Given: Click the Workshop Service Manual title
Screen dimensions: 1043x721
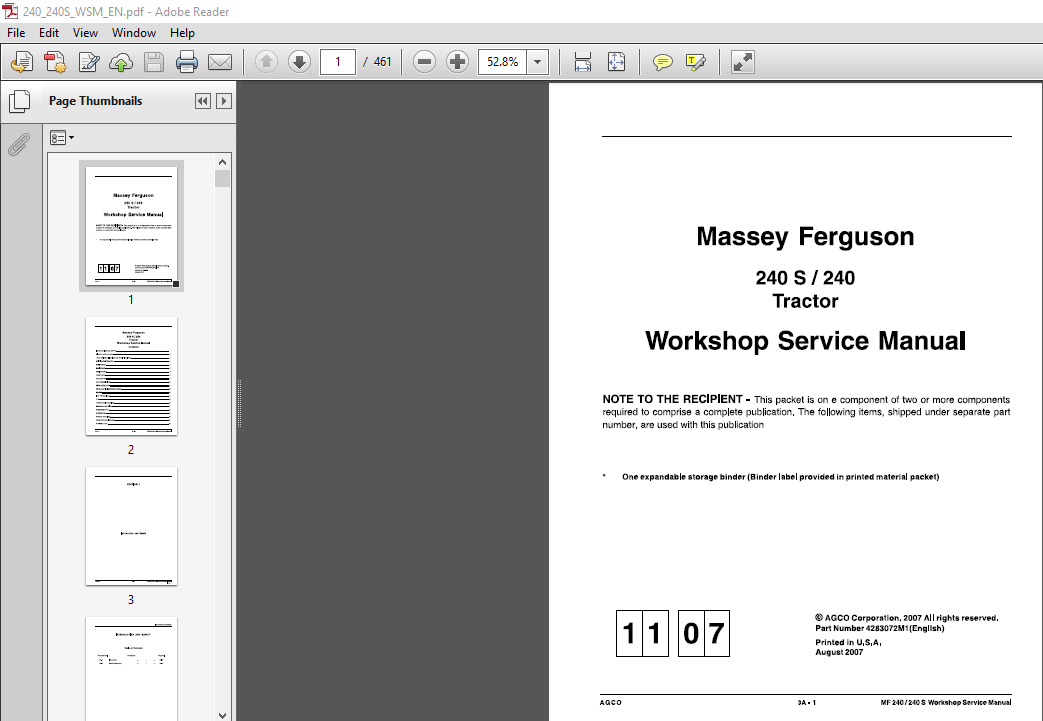Looking at the screenshot, I should click(805, 341).
